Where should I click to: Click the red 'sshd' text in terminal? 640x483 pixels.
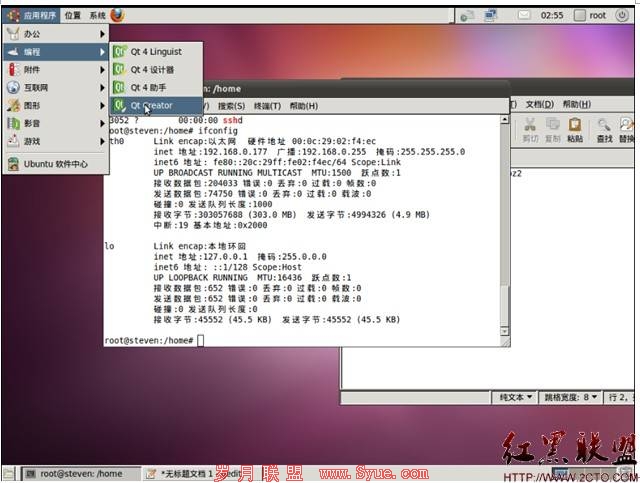coord(233,120)
